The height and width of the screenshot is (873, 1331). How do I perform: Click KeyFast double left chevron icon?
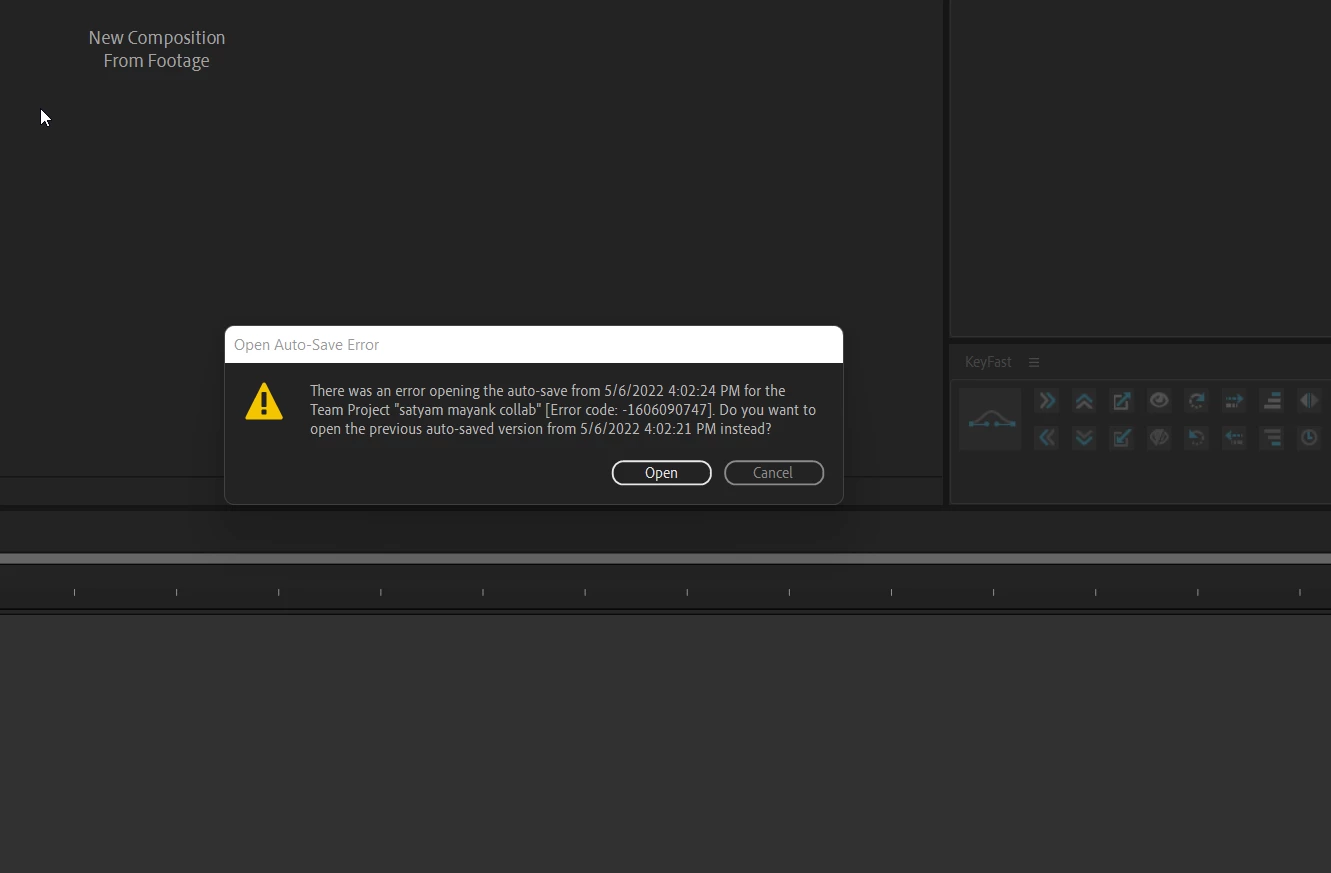click(x=1047, y=438)
